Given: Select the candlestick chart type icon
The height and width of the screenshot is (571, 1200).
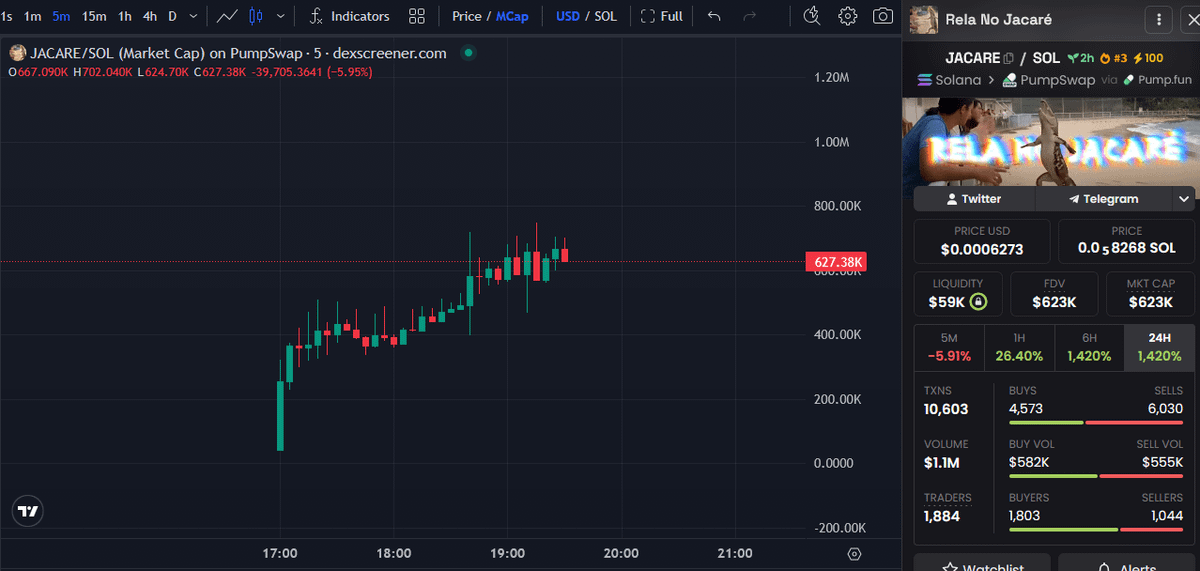Looking at the screenshot, I should [x=256, y=16].
